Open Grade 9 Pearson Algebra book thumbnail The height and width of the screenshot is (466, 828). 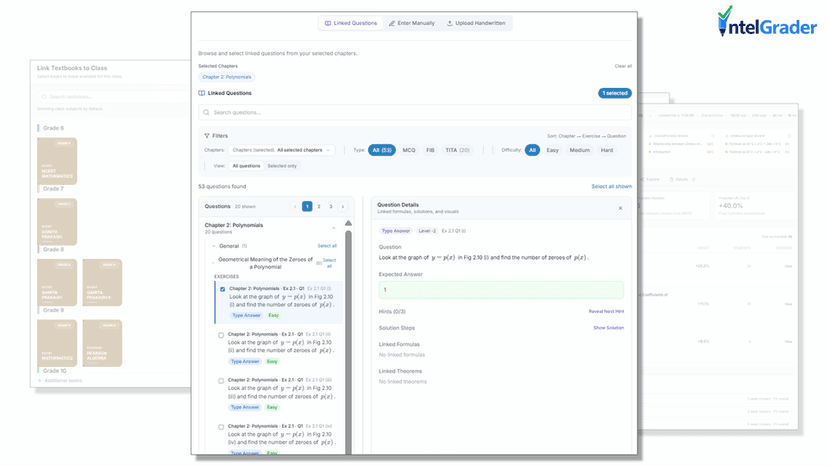(102, 343)
